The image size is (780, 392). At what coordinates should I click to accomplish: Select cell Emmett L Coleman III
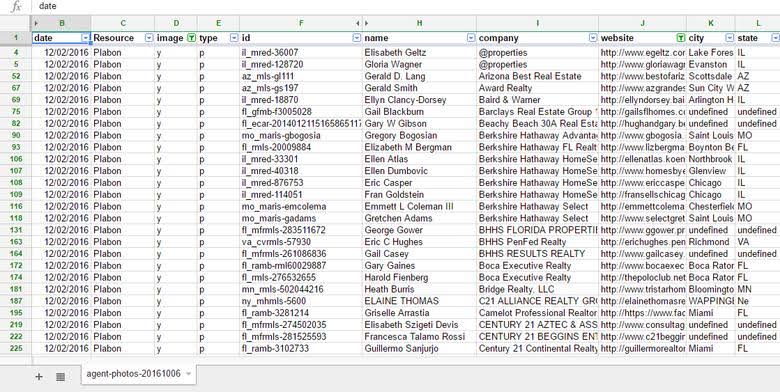[419, 206]
